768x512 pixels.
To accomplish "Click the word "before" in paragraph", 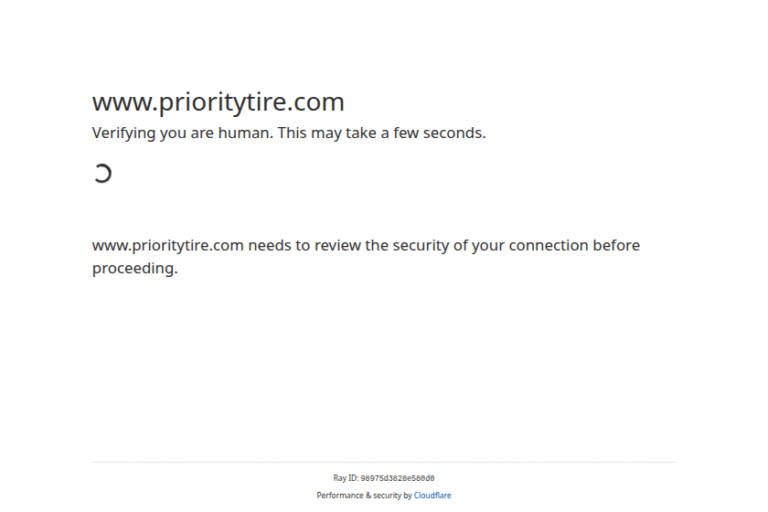I will point(616,246).
